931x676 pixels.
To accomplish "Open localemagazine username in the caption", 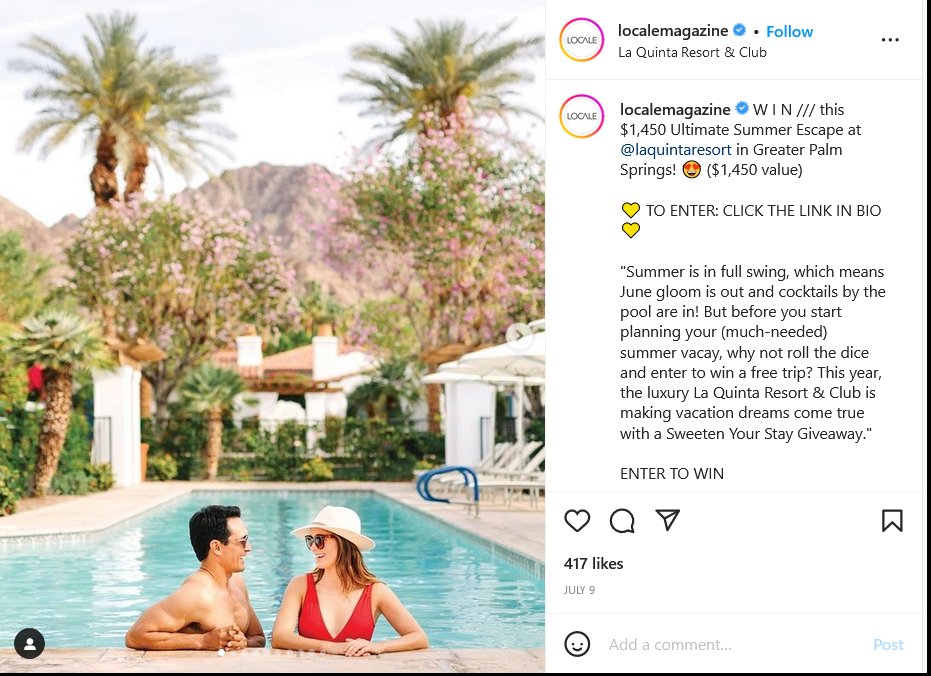I will tap(675, 109).
